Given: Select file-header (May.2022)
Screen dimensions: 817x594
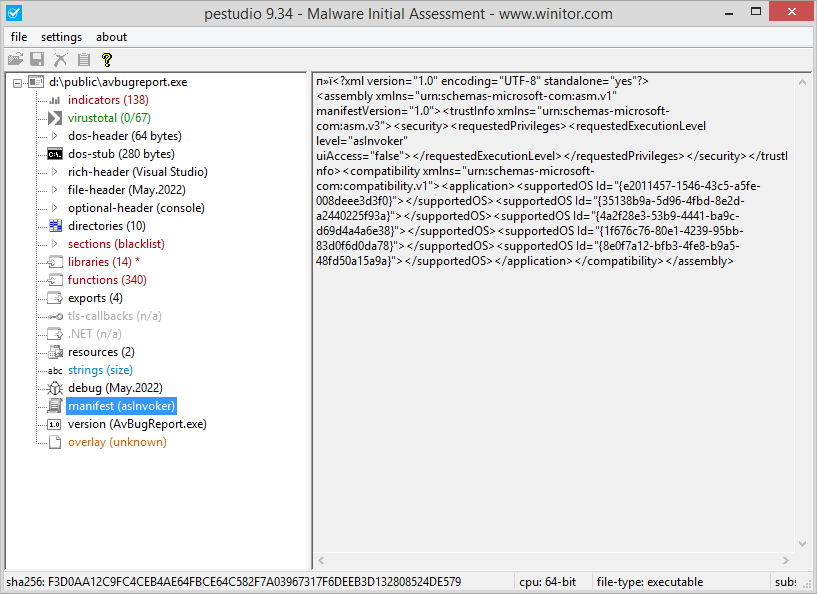Looking at the screenshot, I should (127, 190).
